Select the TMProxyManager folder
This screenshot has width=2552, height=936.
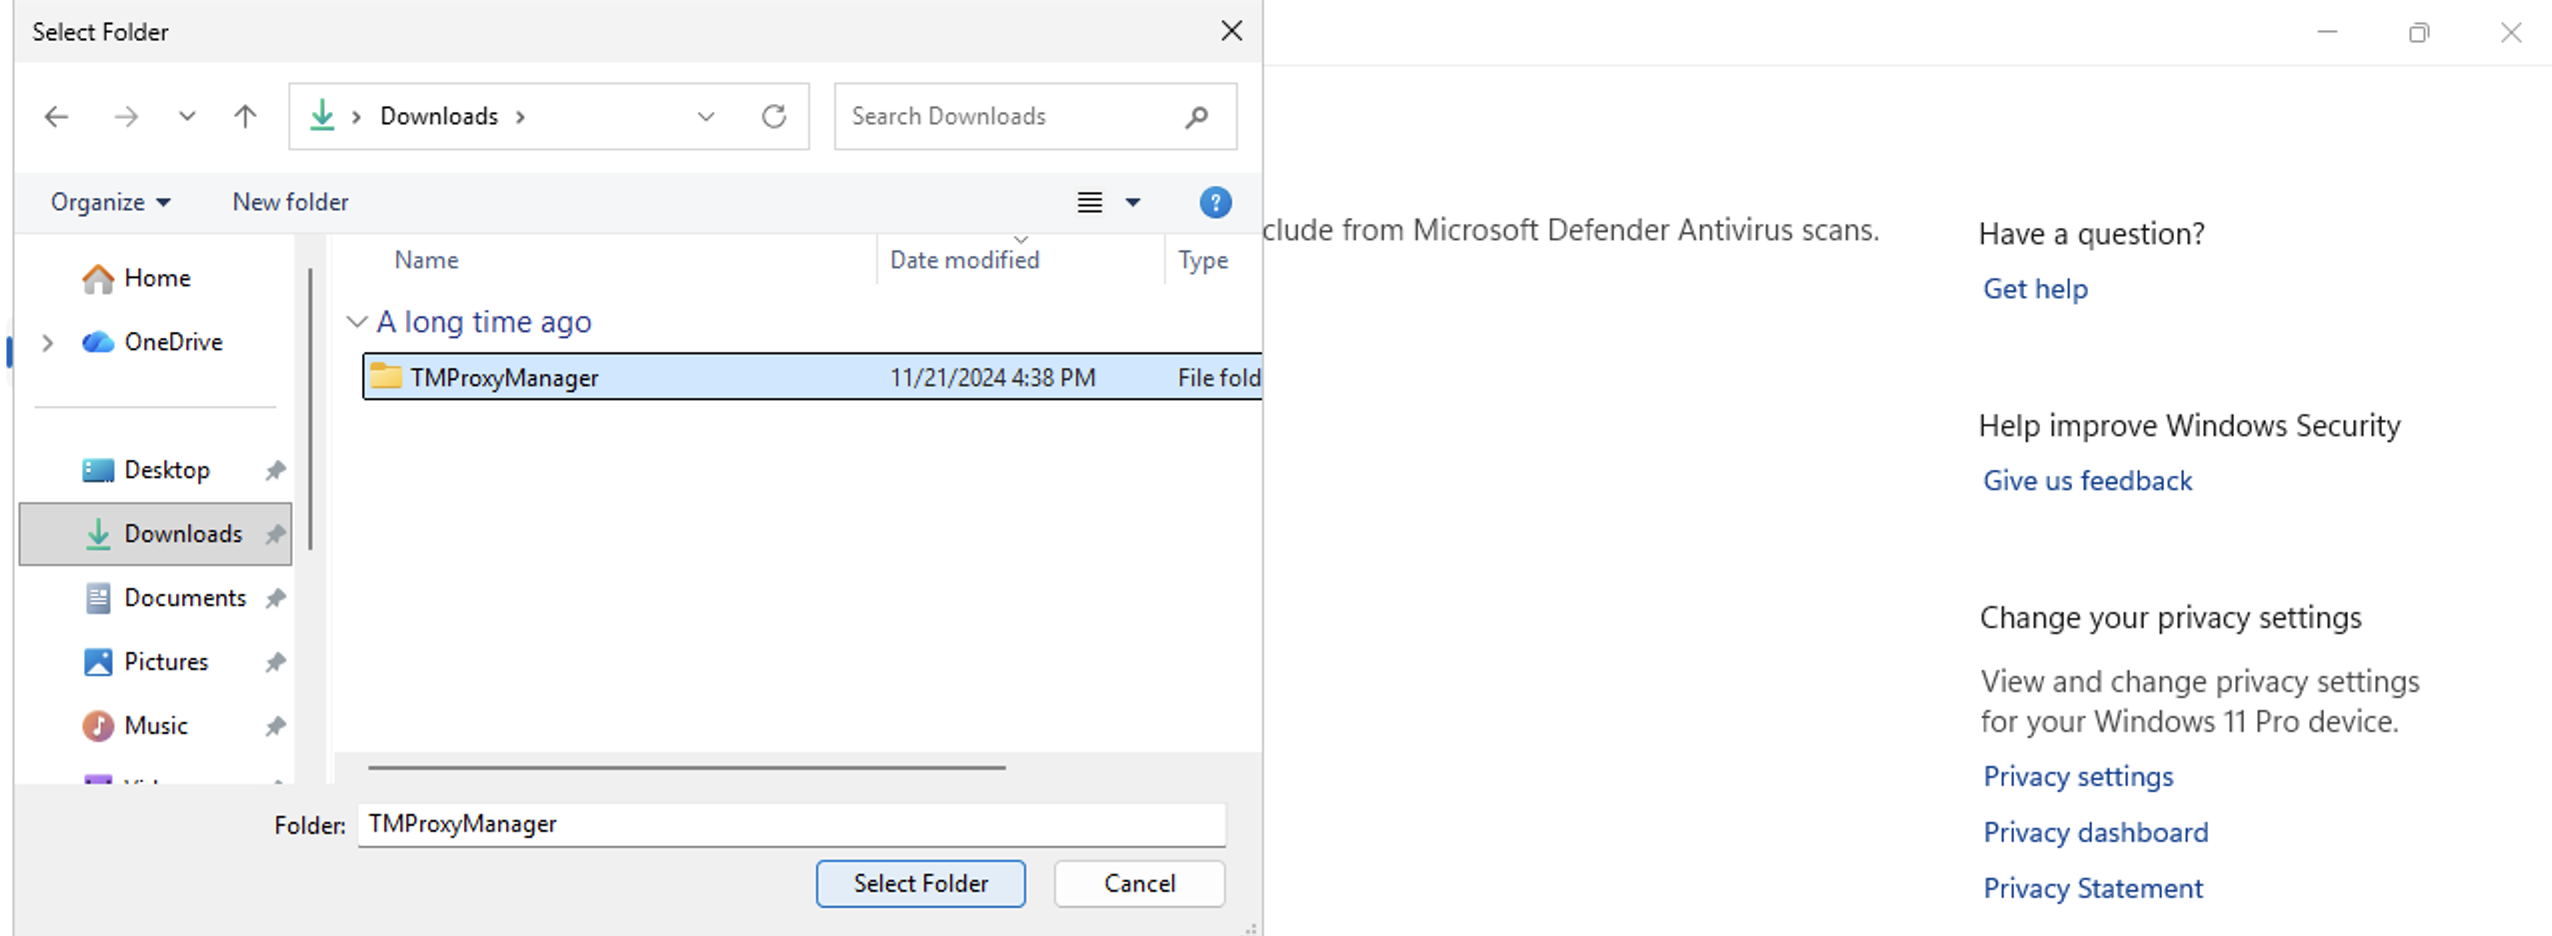pos(504,377)
